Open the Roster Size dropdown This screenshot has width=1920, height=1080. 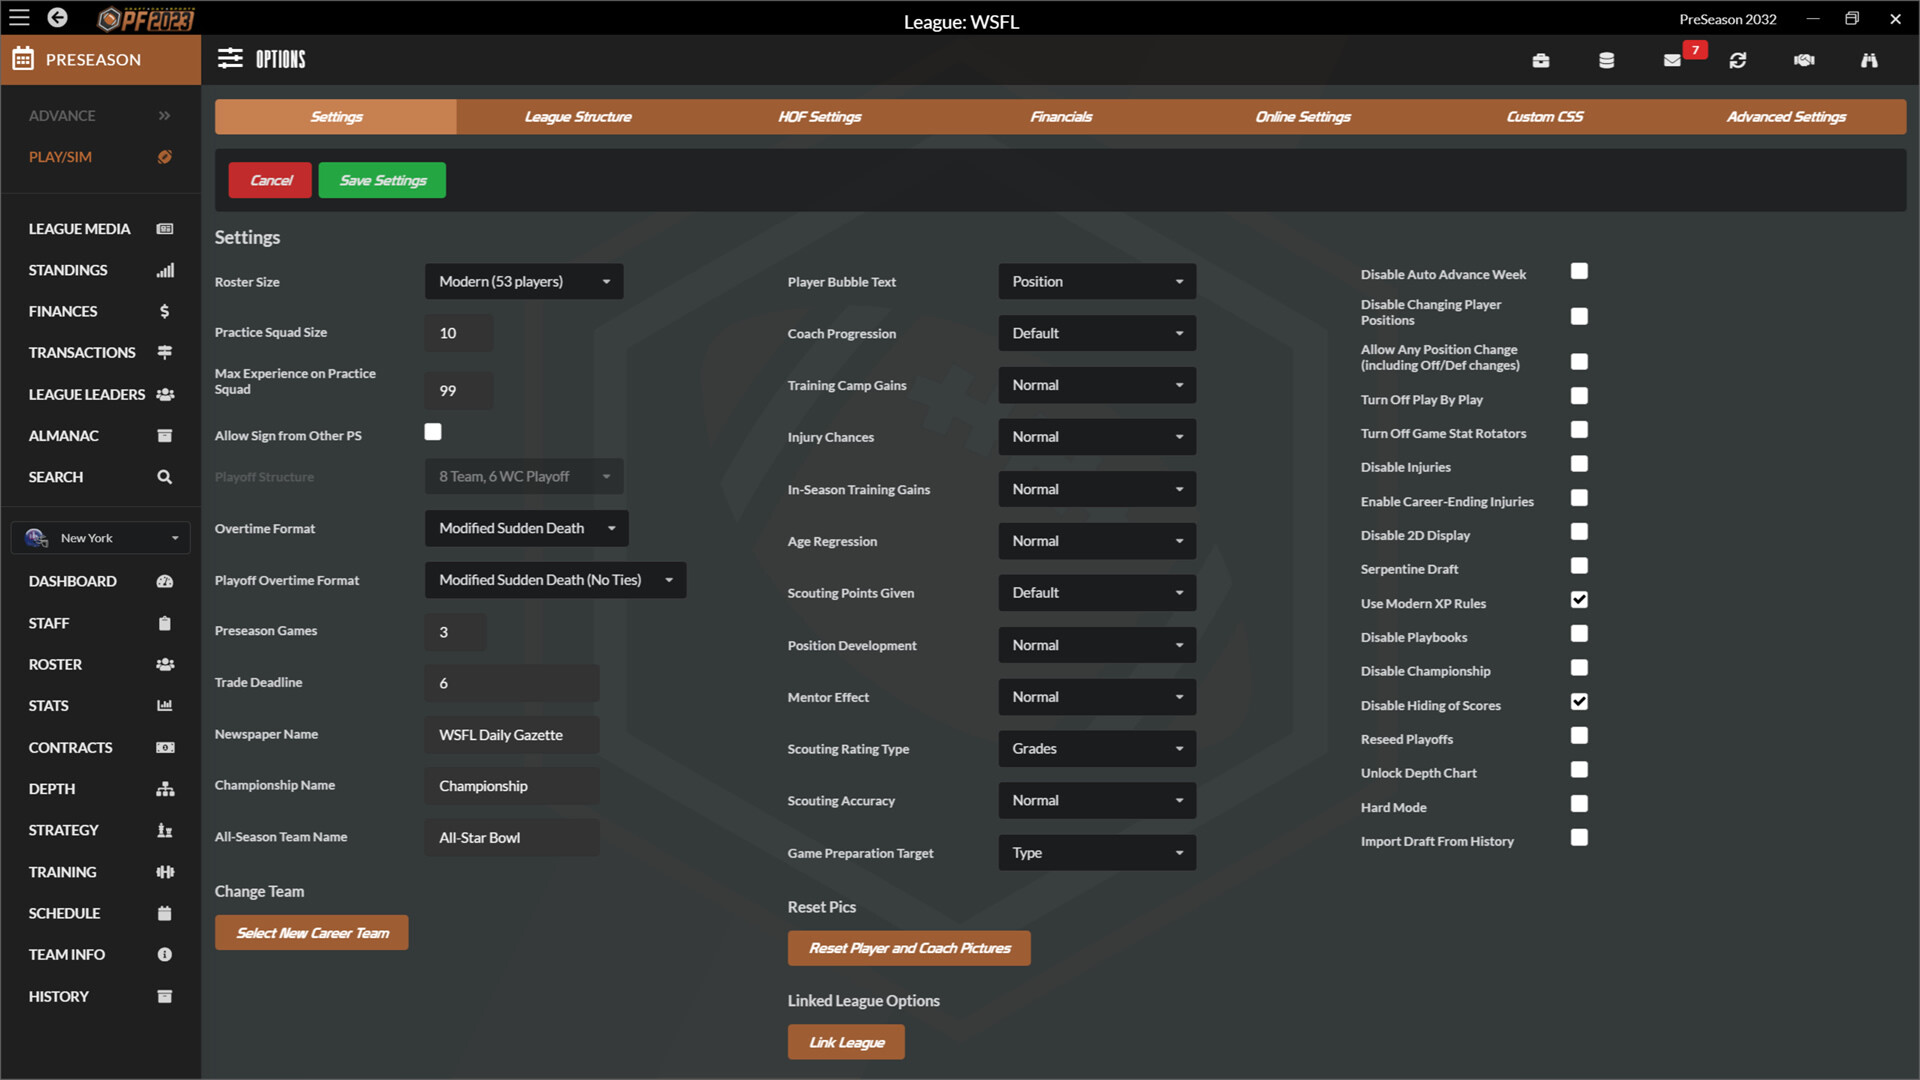coord(523,281)
